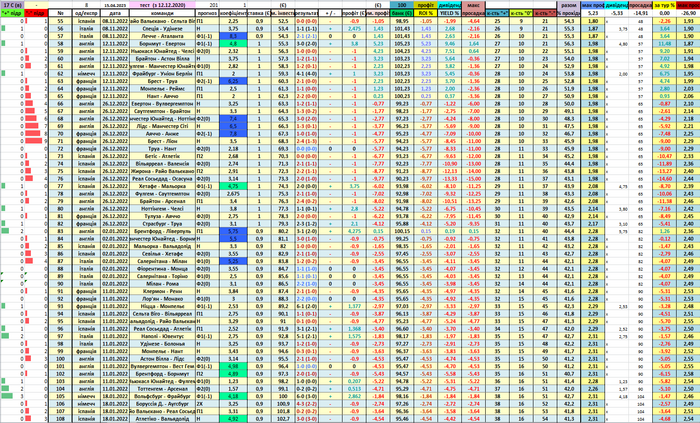
Task: Click the match cell 'Борнмут - Евертон'
Action: point(162,44)
